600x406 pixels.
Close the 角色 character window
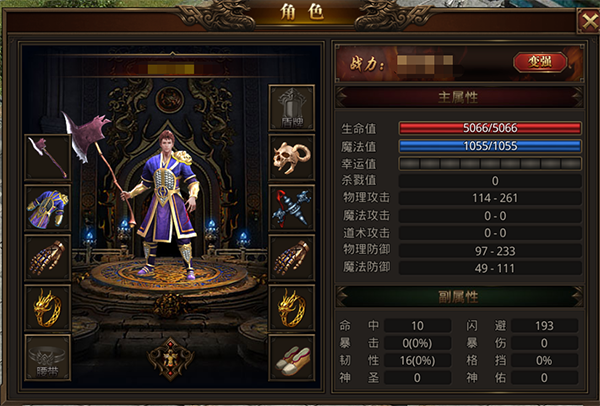click(x=588, y=21)
